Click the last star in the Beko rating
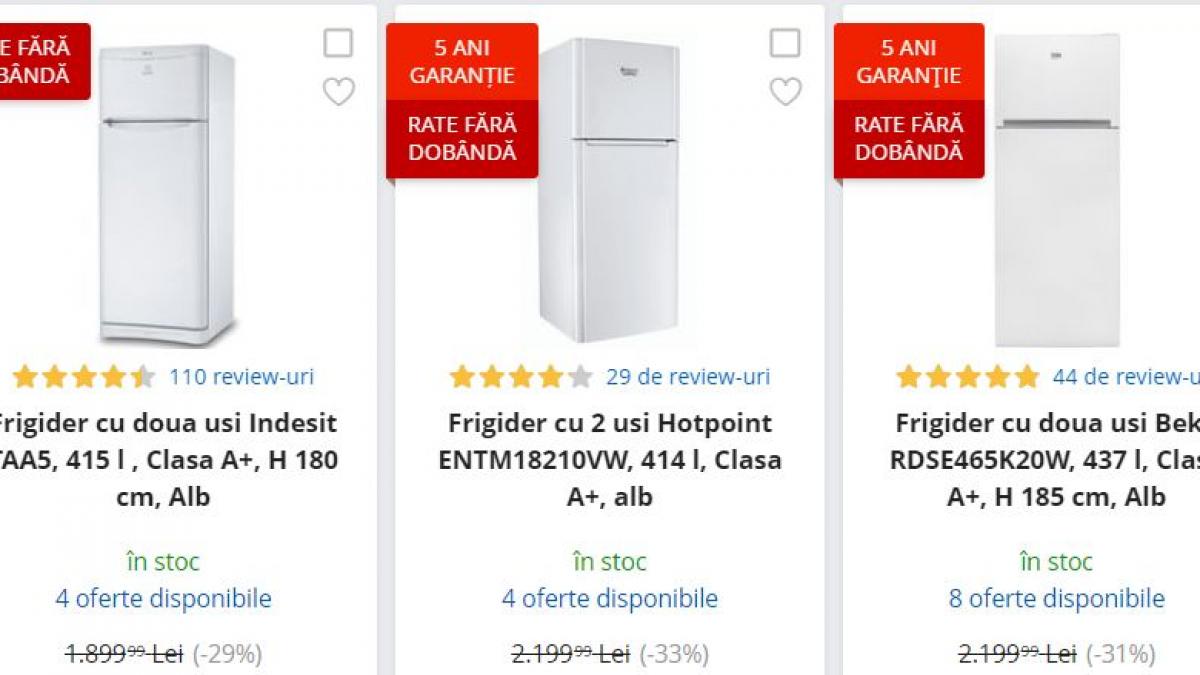The width and height of the screenshot is (1200, 675). [1027, 377]
